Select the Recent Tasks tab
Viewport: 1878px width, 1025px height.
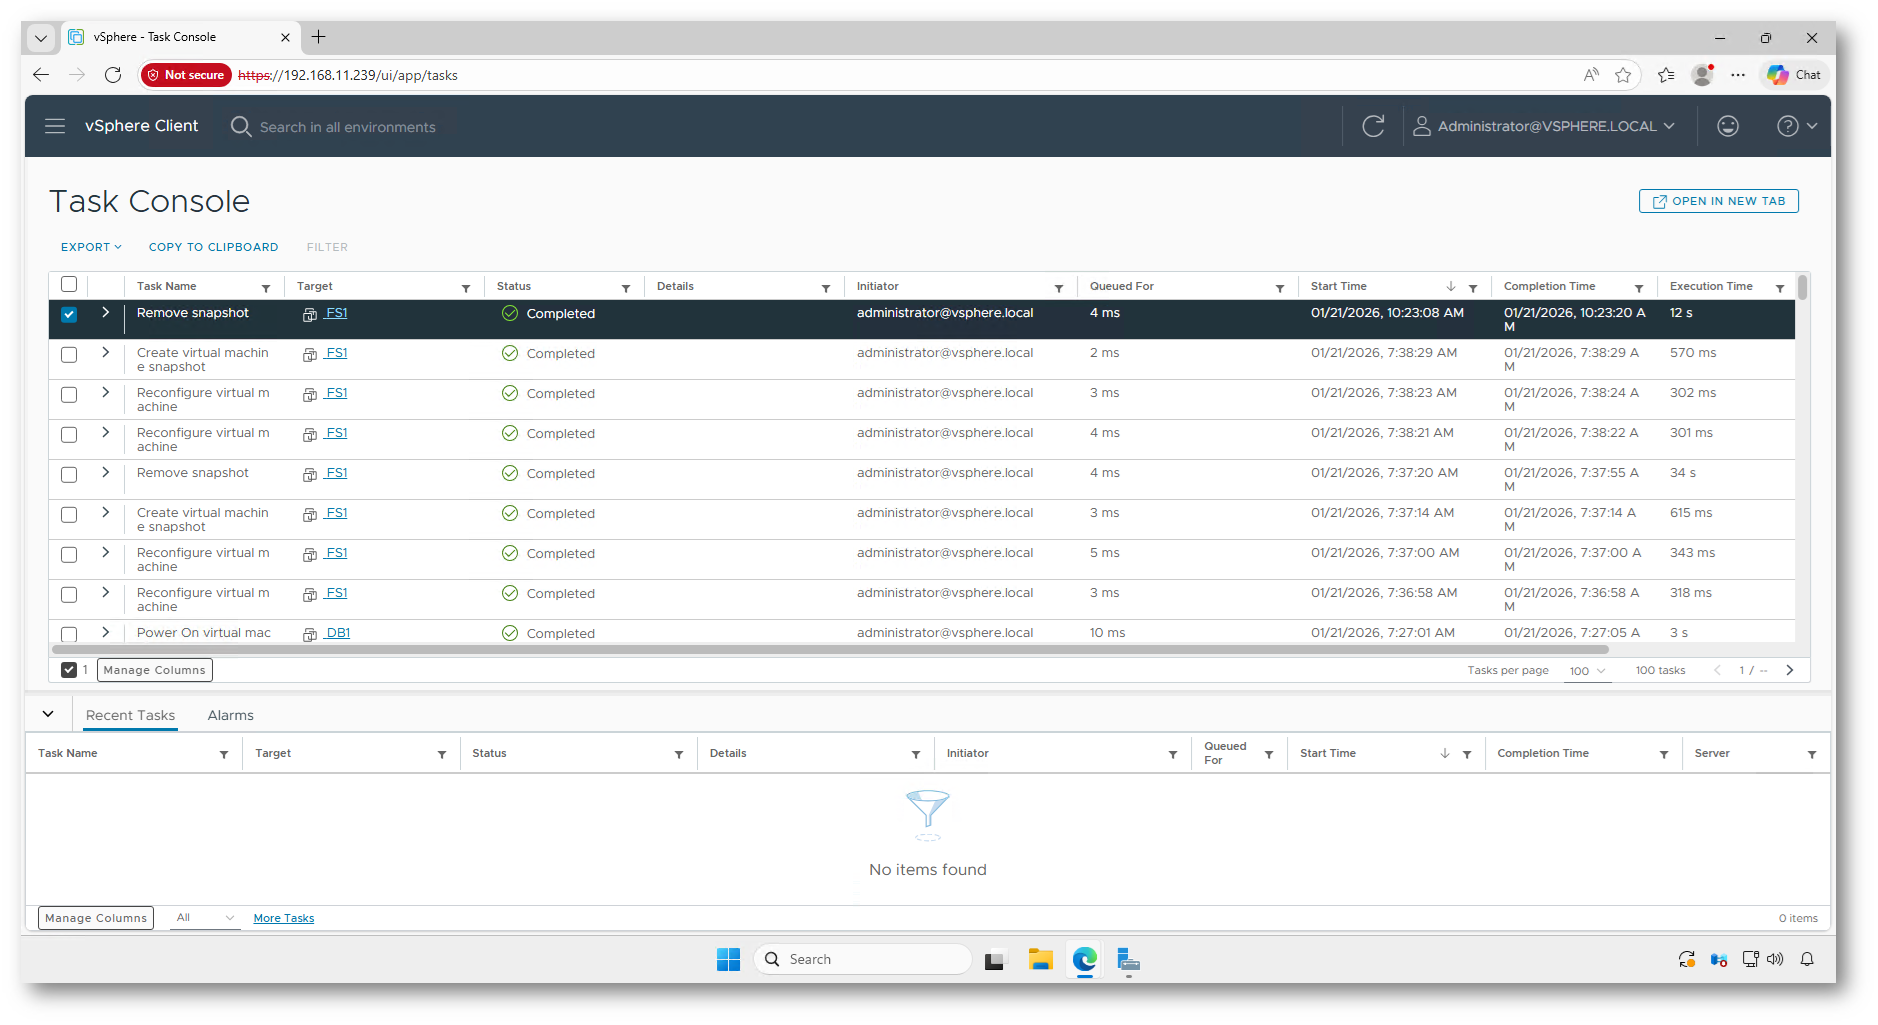pos(130,715)
